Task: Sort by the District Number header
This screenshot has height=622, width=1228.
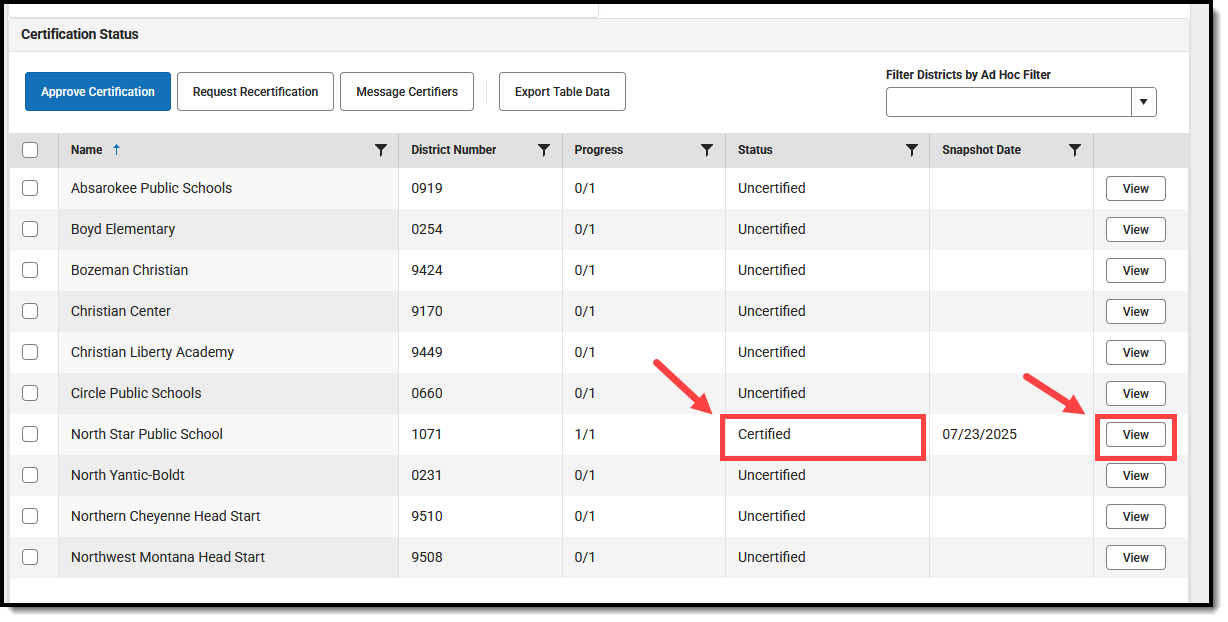Action: coord(454,150)
